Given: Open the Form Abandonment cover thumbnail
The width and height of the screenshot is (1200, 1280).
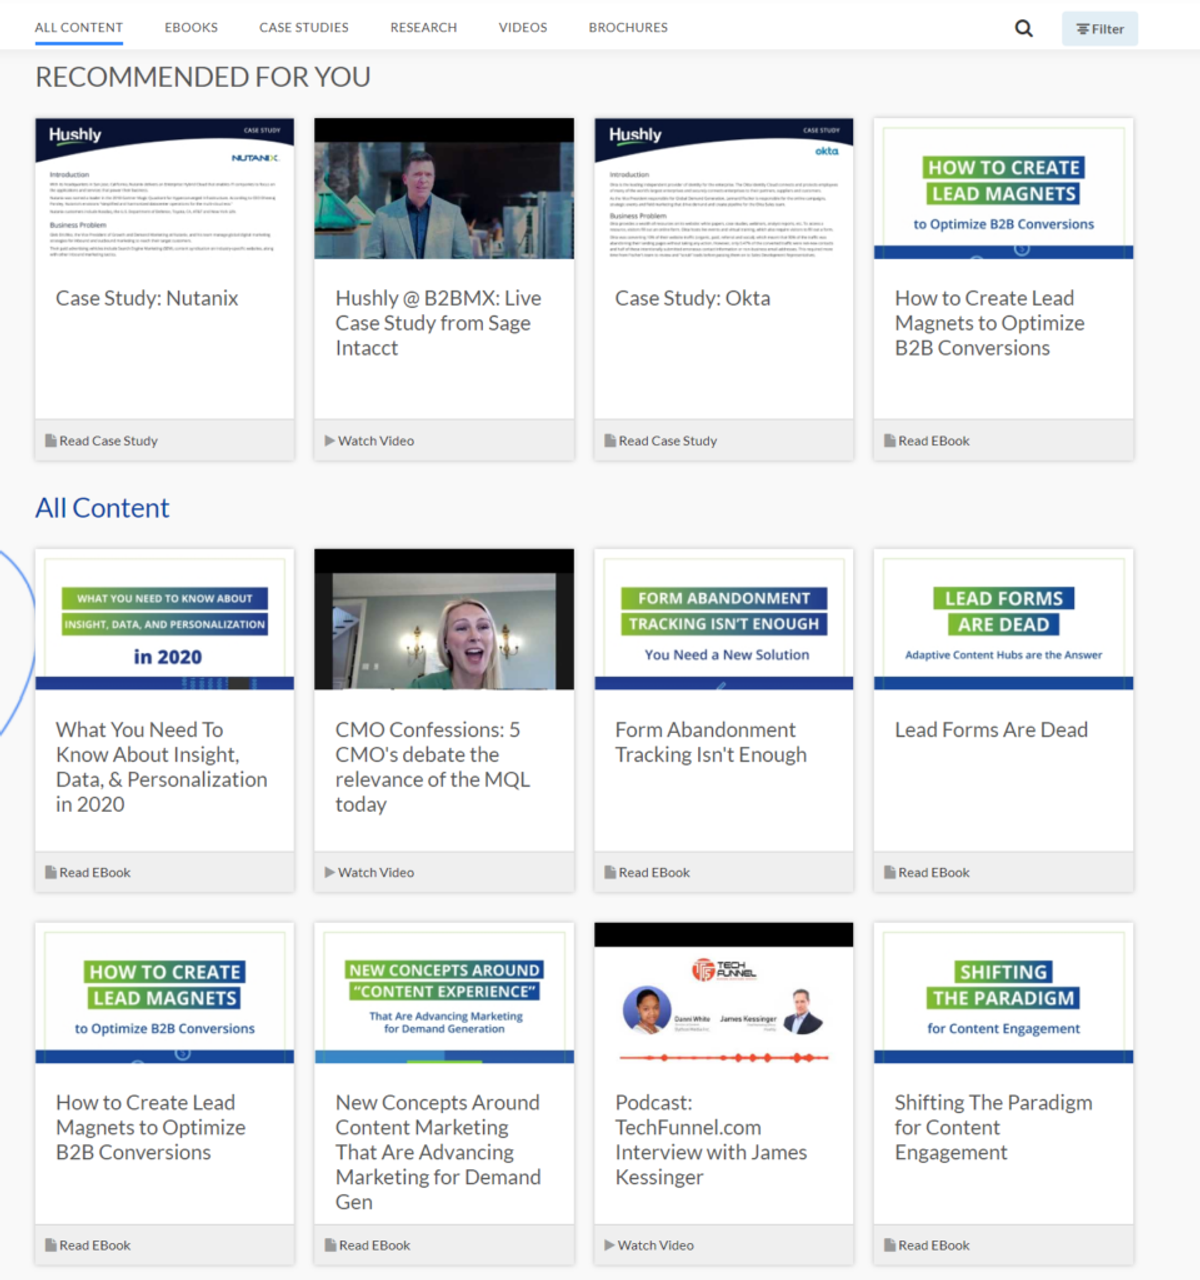Looking at the screenshot, I should (724, 619).
